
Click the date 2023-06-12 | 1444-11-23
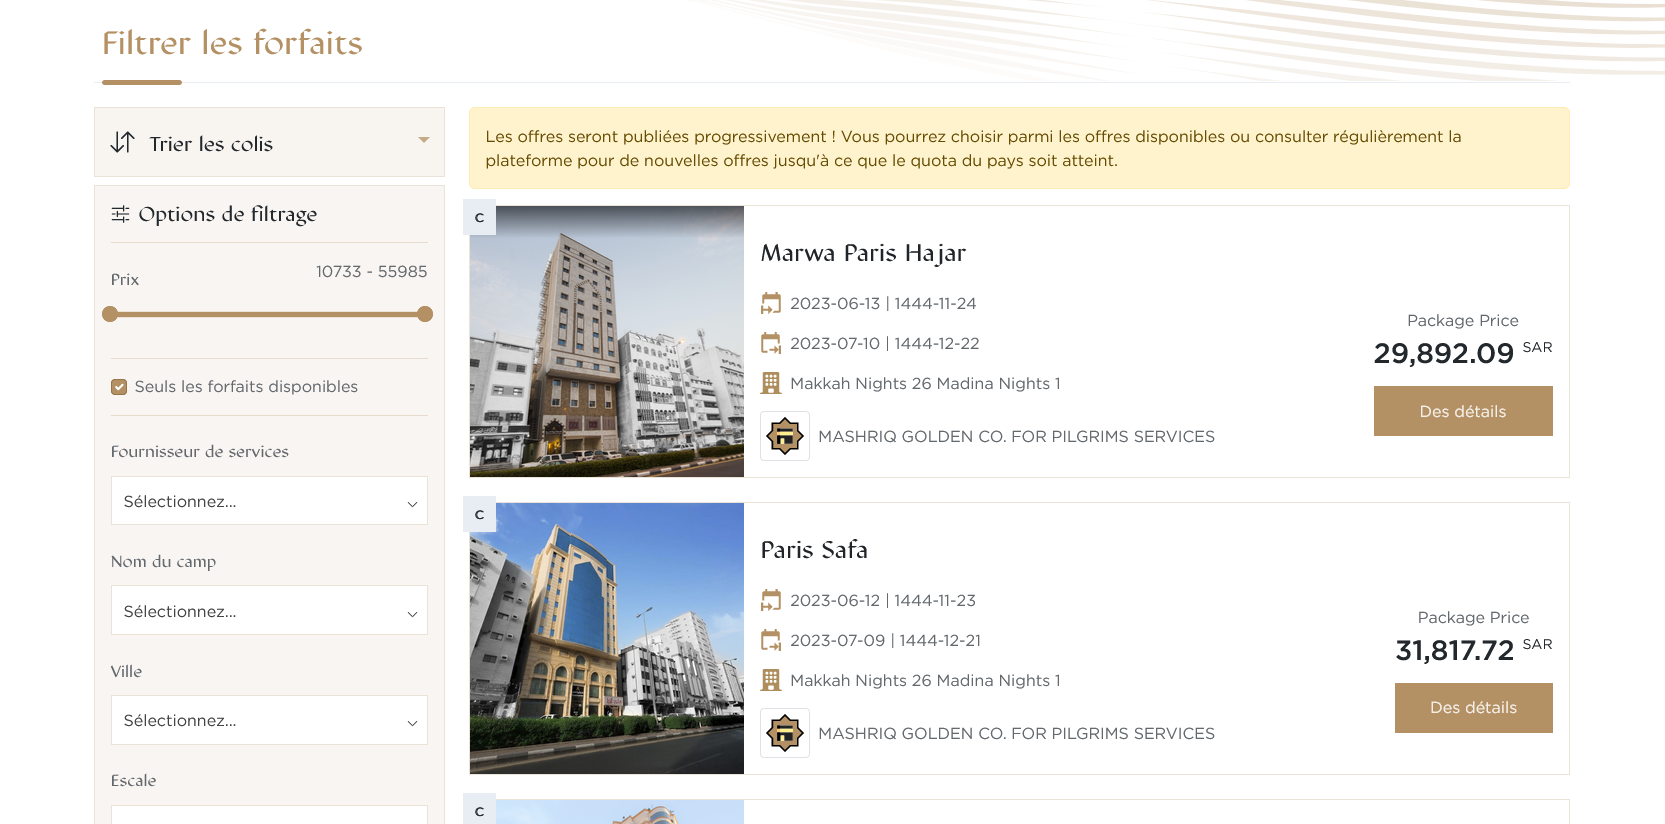pos(883,600)
